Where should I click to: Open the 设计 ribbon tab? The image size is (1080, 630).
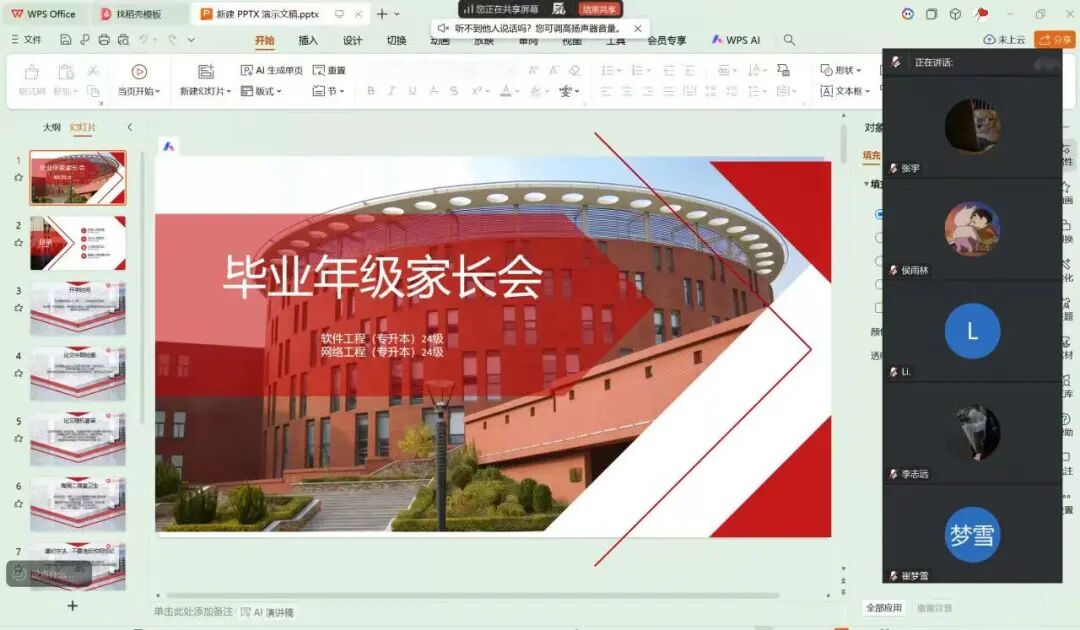tap(352, 41)
